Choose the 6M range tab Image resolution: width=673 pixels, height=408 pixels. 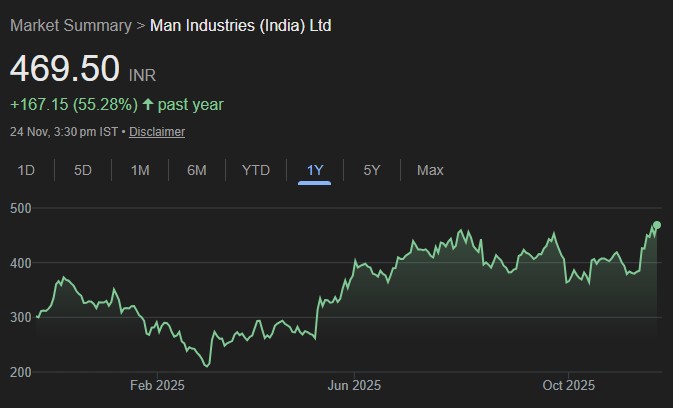(x=197, y=170)
